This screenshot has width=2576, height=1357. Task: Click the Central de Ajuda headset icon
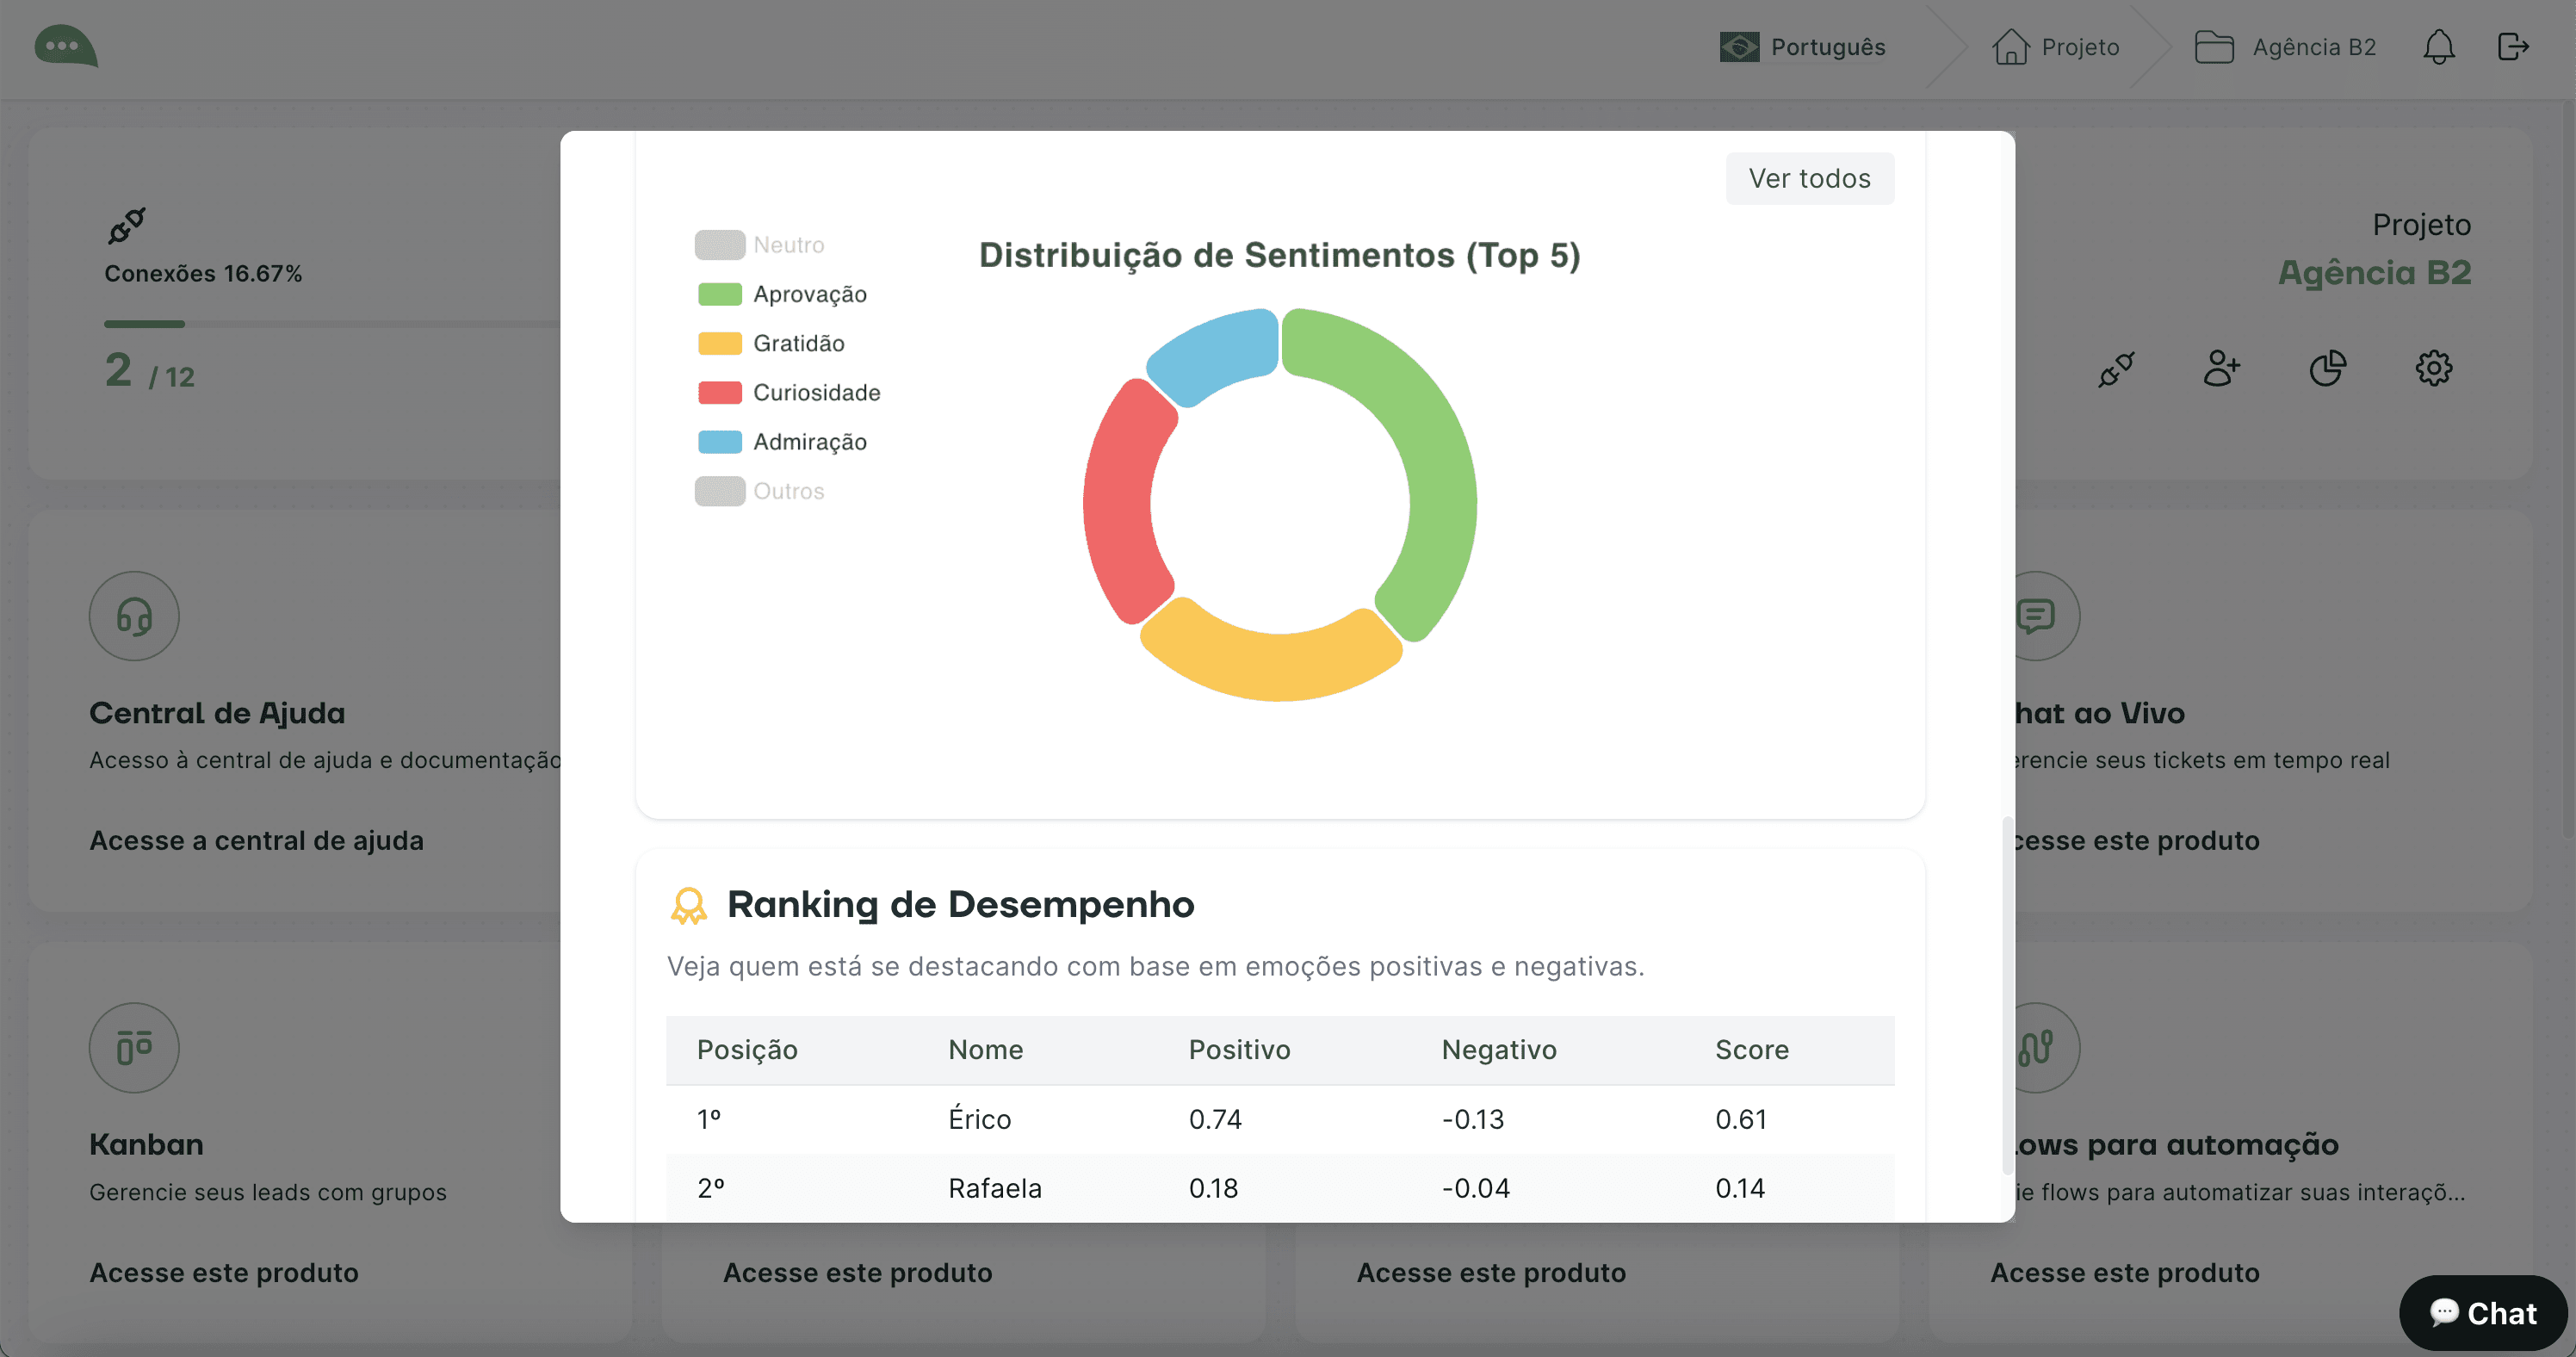(x=134, y=616)
